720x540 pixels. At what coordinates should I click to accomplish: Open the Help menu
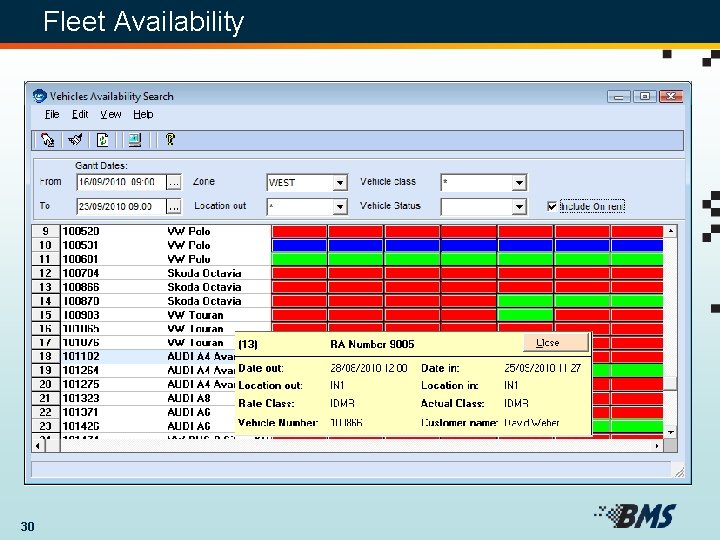(x=143, y=114)
